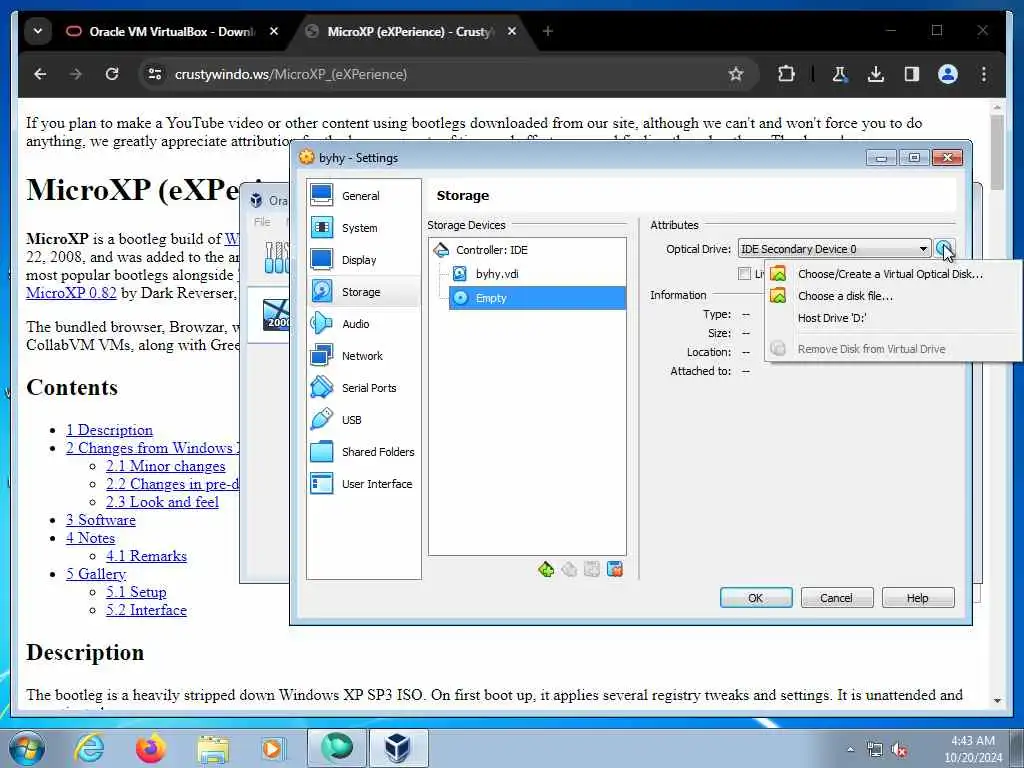Launch Firefox from taskbar

pos(150,748)
